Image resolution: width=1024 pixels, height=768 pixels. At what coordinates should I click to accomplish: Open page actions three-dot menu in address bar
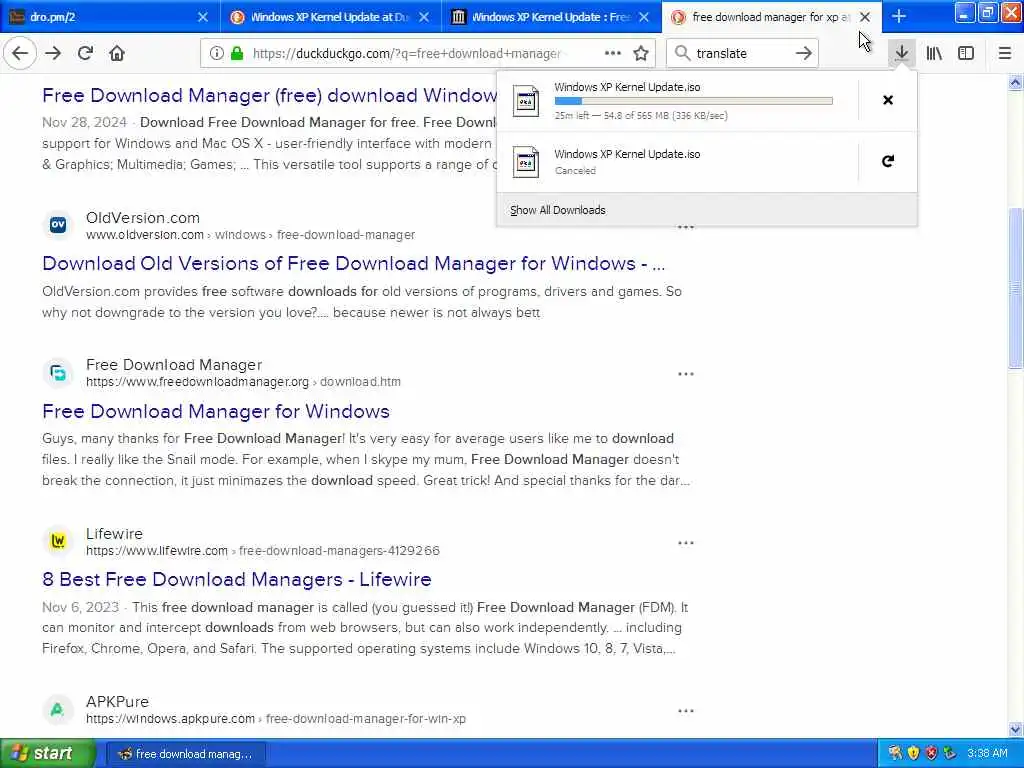613,54
